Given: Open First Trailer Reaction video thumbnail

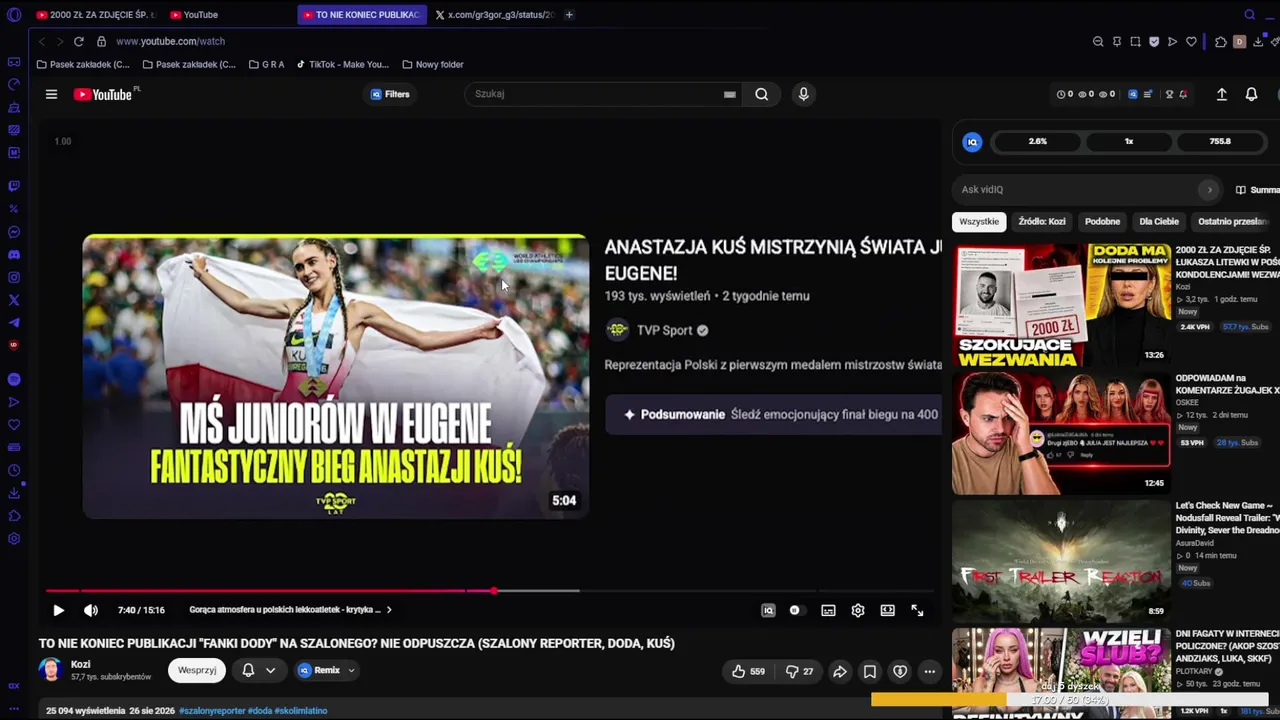Looking at the screenshot, I should (1061, 561).
